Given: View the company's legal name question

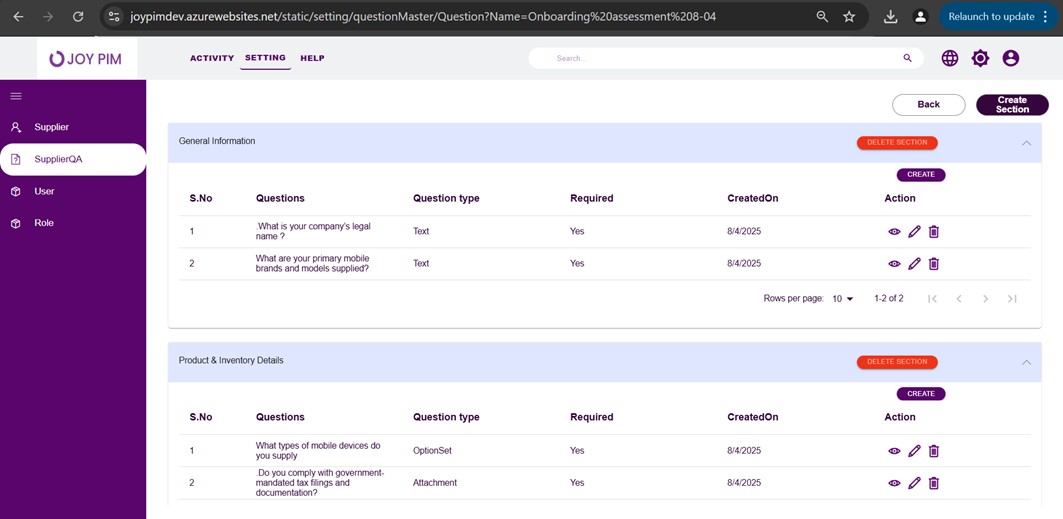Looking at the screenshot, I should point(894,232).
